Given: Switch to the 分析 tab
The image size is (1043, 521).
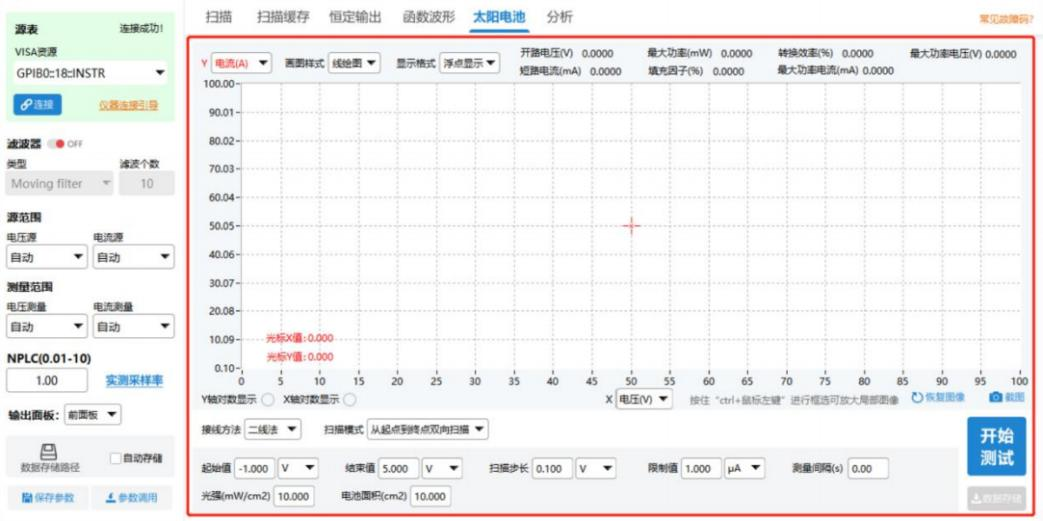Looking at the screenshot, I should tap(559, 17).
